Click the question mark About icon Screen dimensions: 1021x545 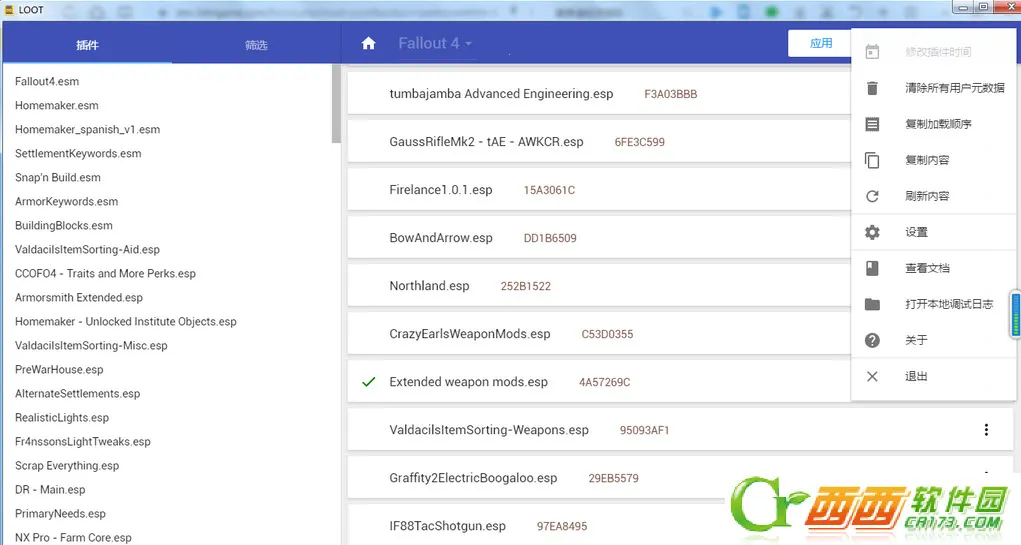(x=872, y=340)
